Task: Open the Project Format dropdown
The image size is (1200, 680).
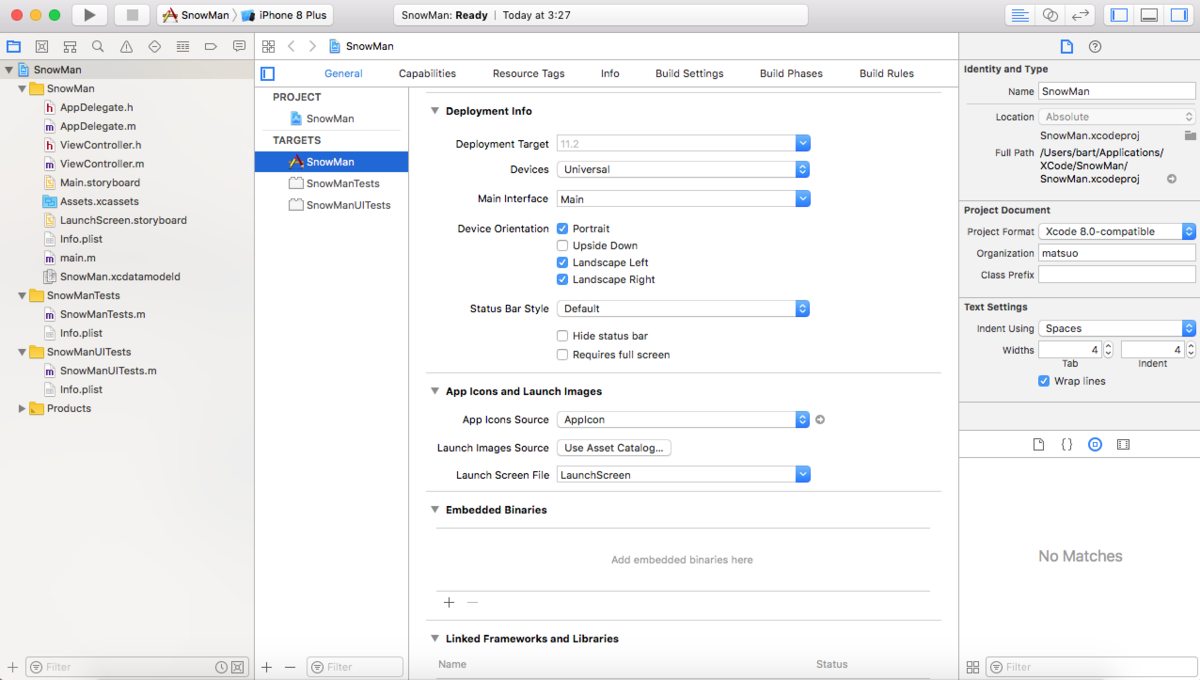Action: tap(1117, 231)
